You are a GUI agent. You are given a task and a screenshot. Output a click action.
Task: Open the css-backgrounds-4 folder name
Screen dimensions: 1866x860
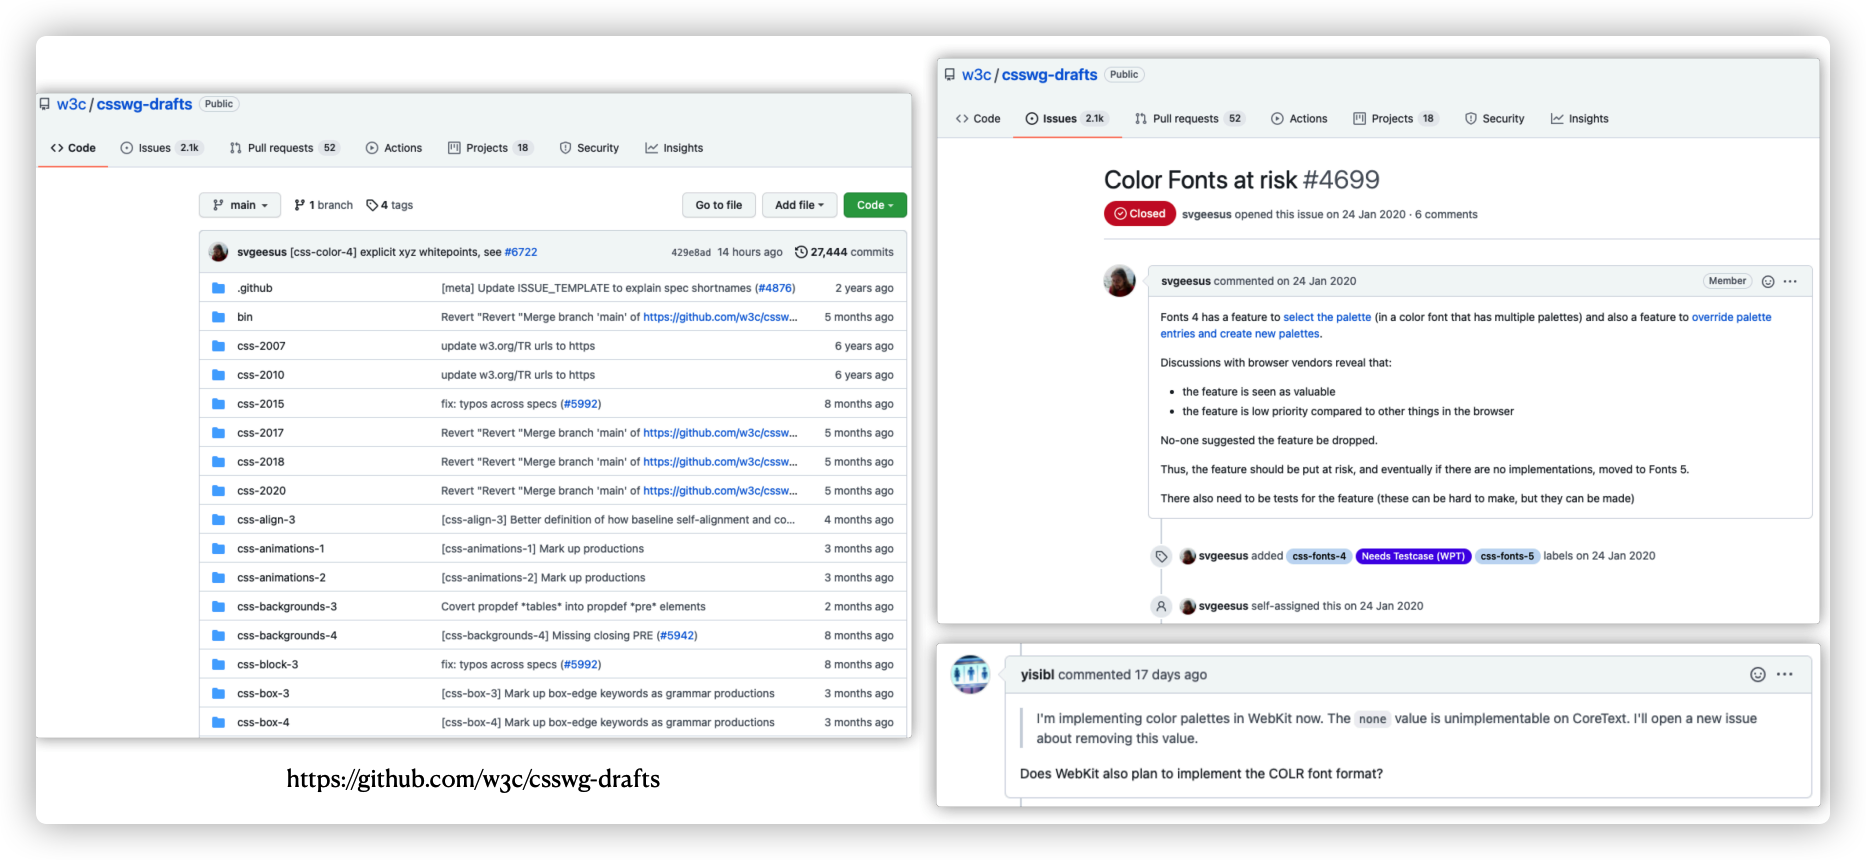pyautogui.click(x=287, y=636)
